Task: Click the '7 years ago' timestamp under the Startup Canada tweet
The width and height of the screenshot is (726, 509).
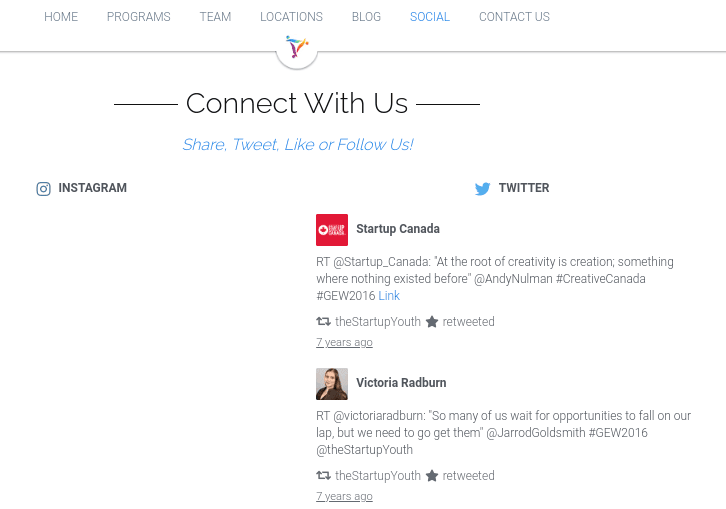Action: 344,343
